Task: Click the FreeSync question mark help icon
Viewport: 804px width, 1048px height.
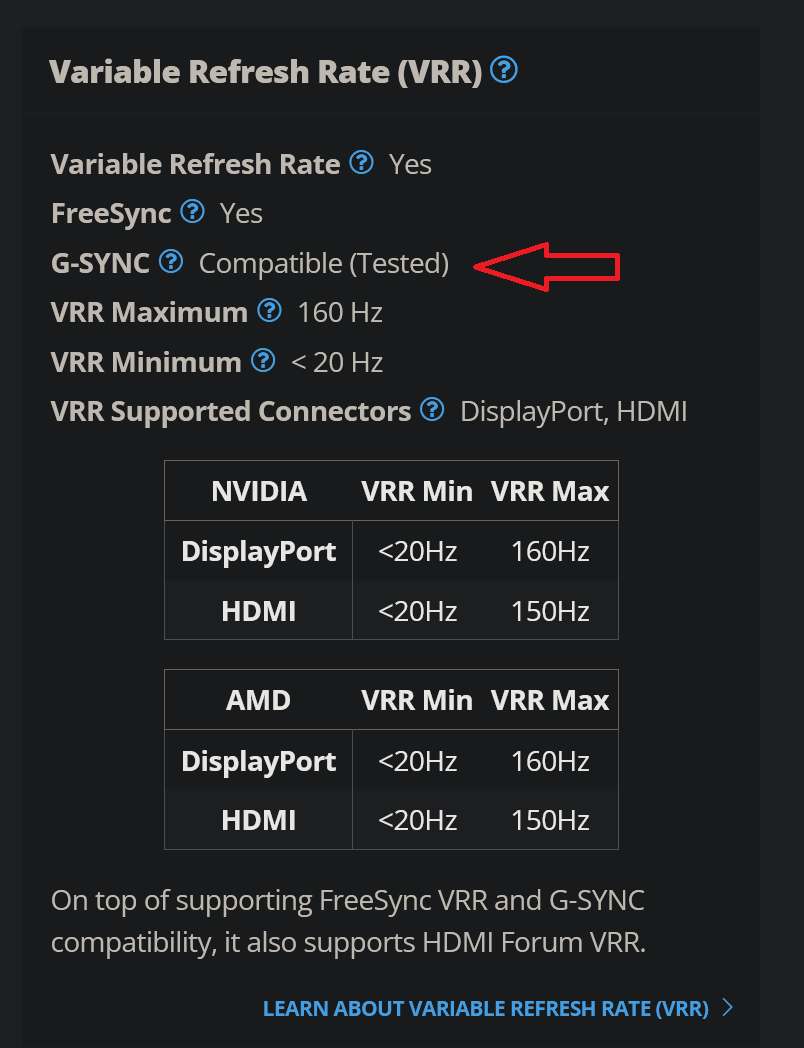Action: pos(191,211)
